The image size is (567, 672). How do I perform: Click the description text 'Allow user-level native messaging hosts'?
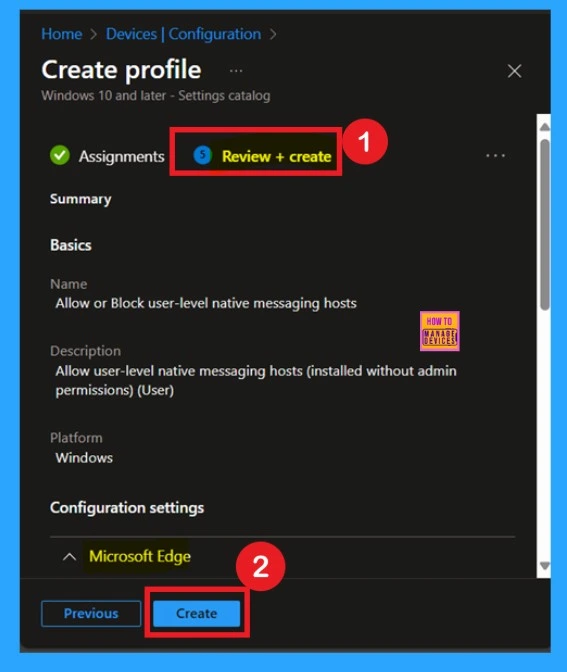179,371
